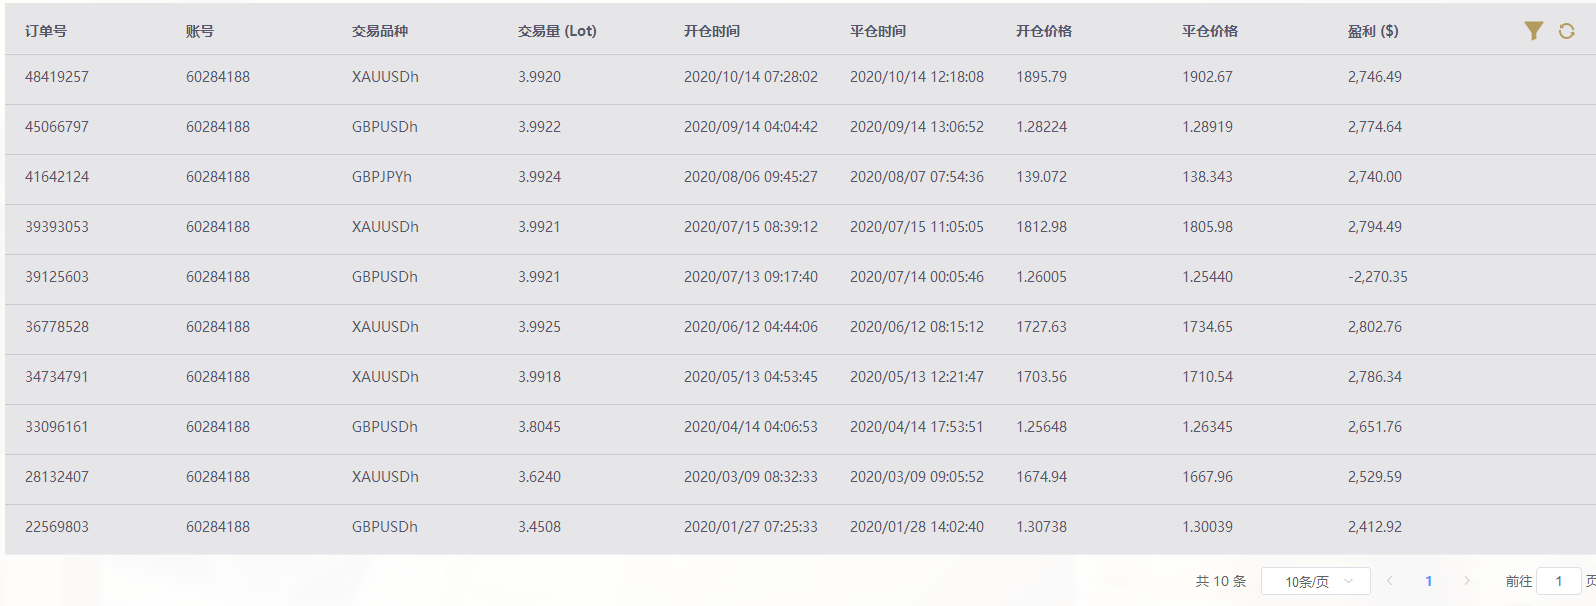The image size is (1596, 606).
Task: Select order row 36778528
Action: (800, 328)
